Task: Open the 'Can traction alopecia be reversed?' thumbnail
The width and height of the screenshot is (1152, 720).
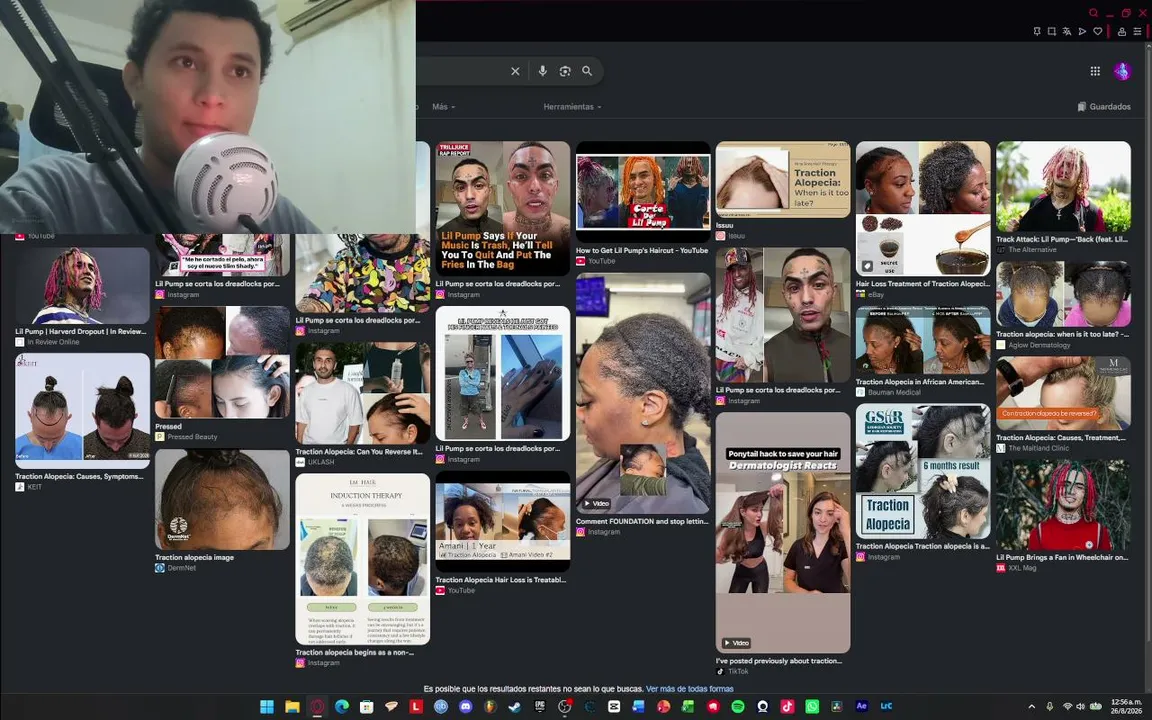Action: pos(1063,394)
